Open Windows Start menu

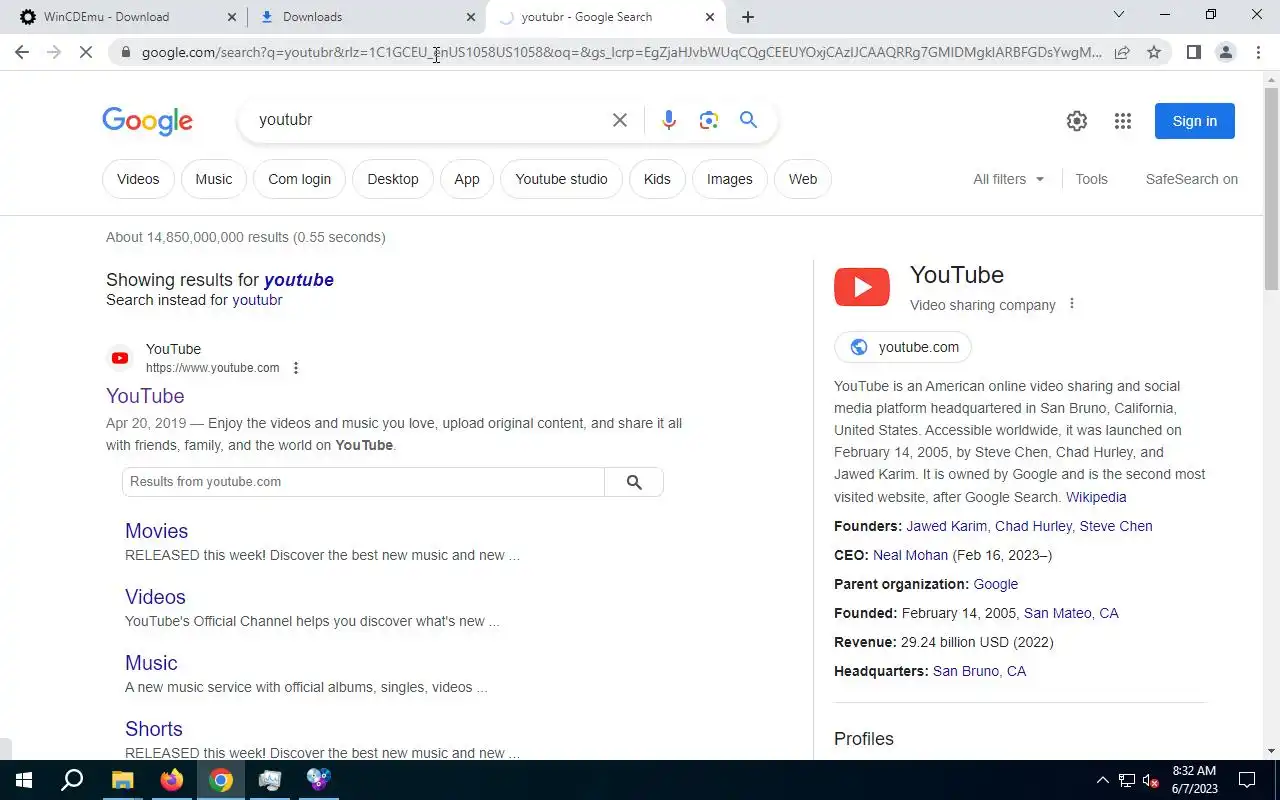pos(24,780)
